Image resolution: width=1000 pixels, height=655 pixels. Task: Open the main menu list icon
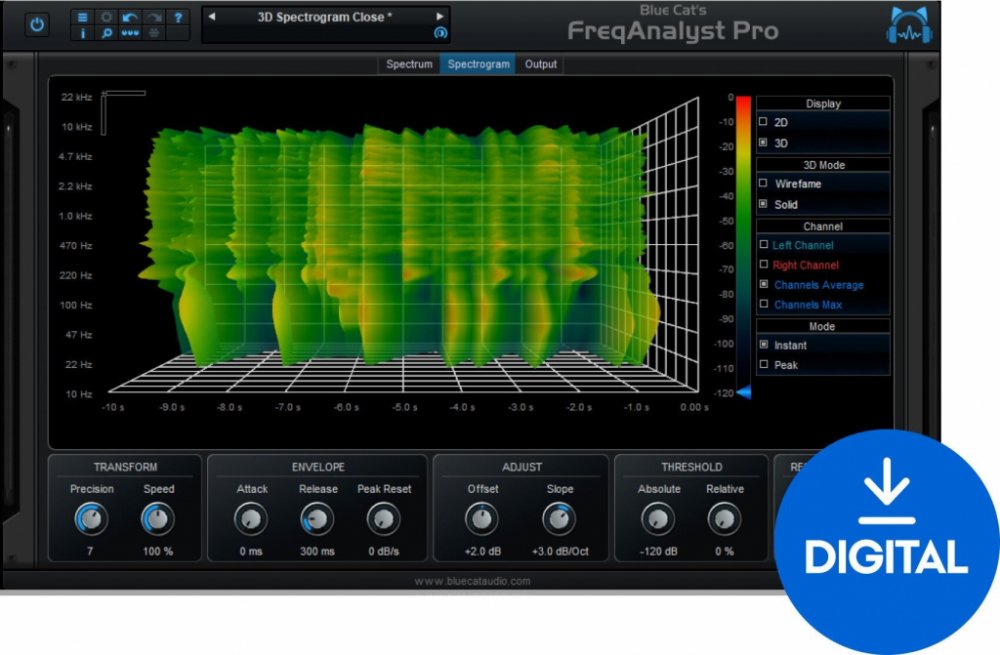[x=83, y=17]
